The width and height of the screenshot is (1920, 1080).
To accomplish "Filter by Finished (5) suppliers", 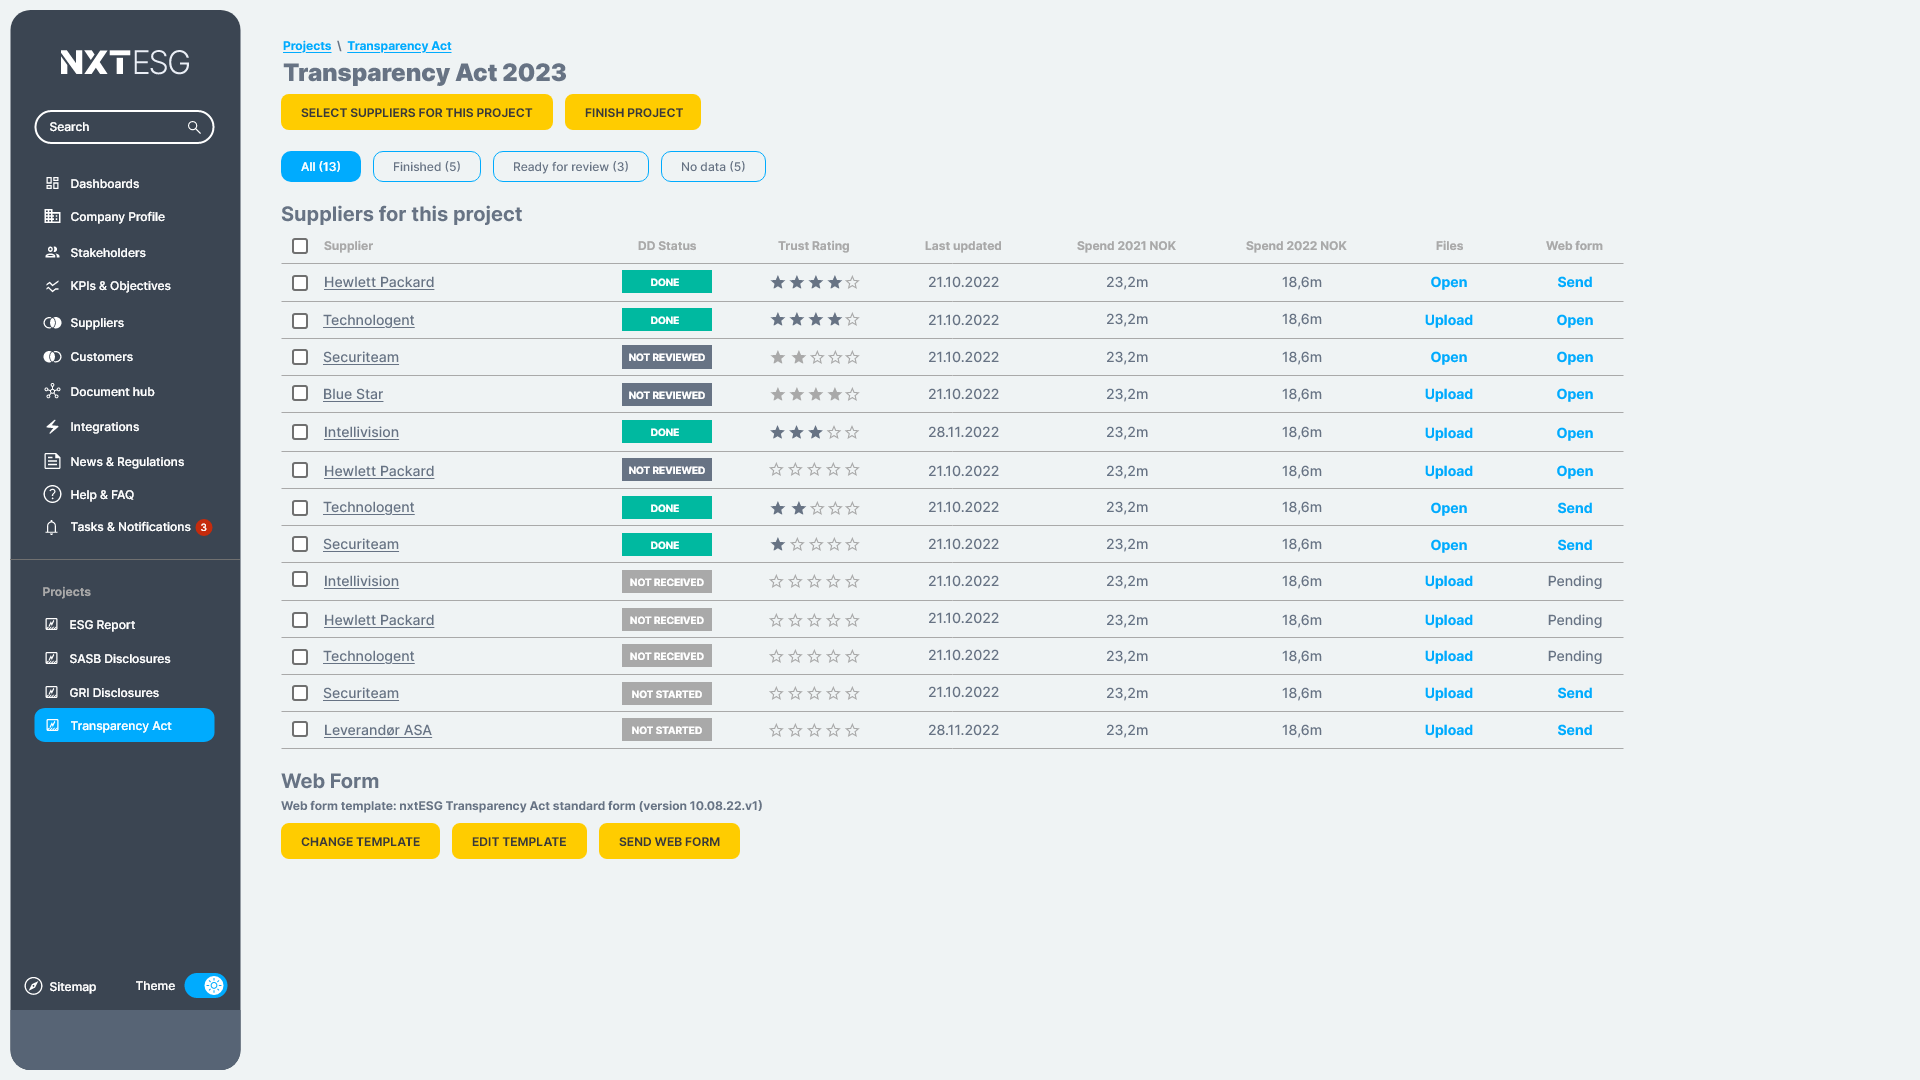I will tap(427, 166).
